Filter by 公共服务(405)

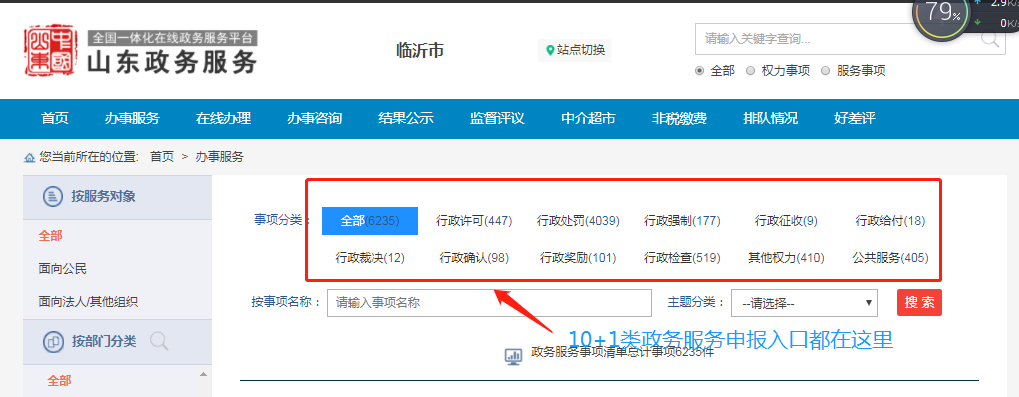pos(890,258)
